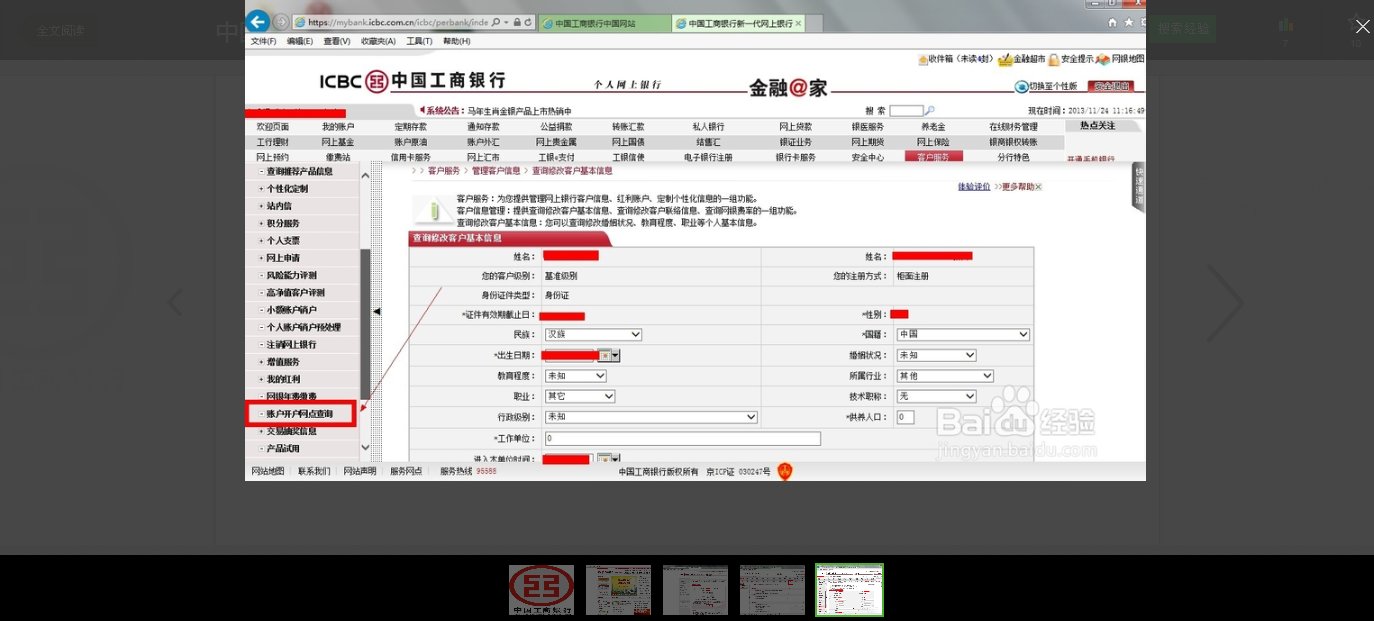This screenshot has height=621, width=1374.
Task: Open the ICBC logo thumbnail
Action: [542, 590]
